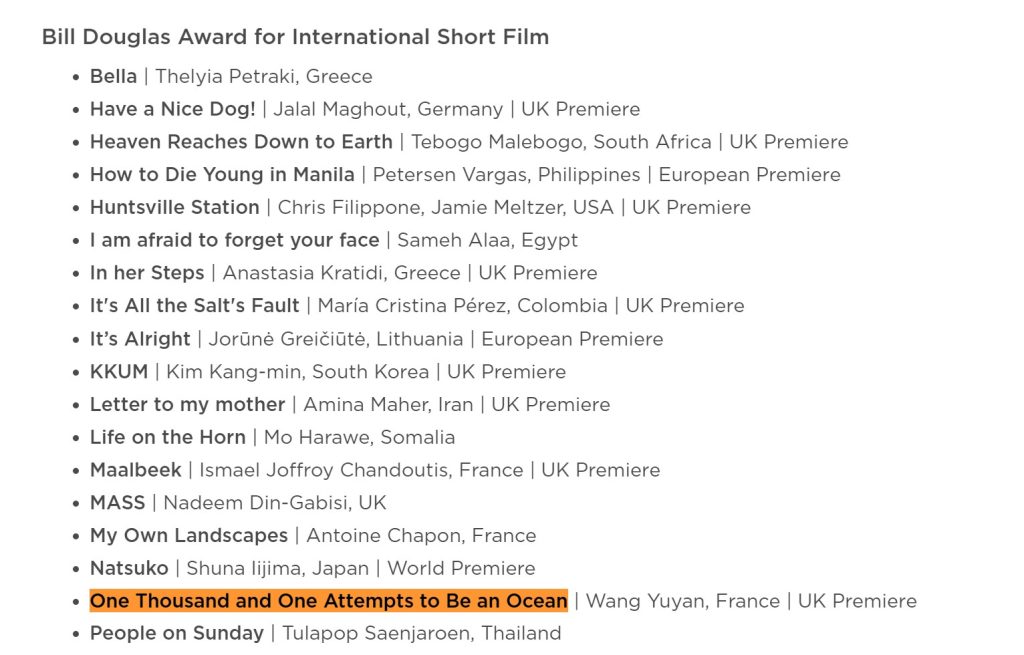This screenshot has width=1024, height=655.
Task: Click the film title 'Bella'
Action: tap(113, 76)
